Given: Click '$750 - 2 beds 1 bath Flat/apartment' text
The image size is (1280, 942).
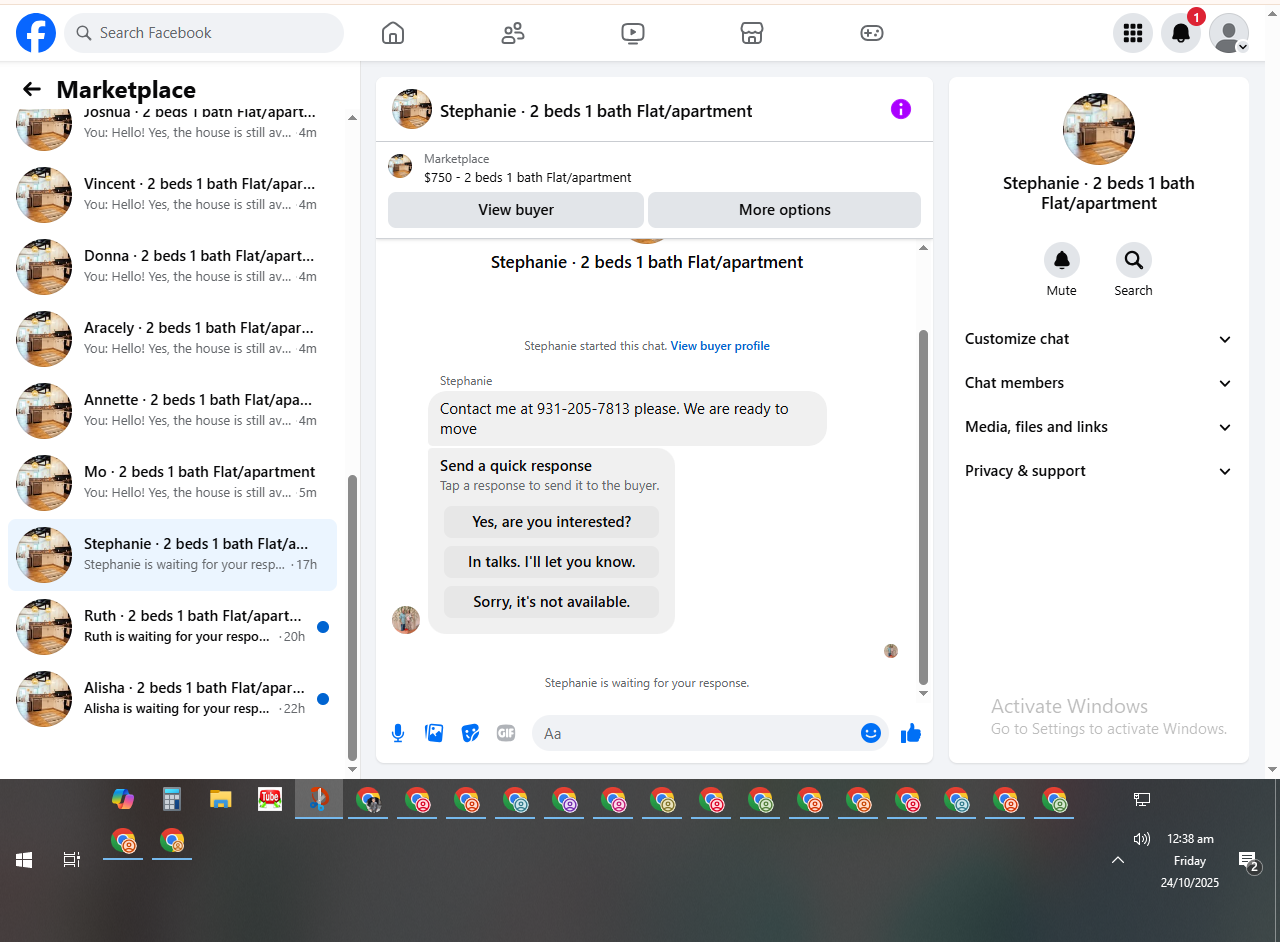Looking at the screenshot, I should click(528, 177).
